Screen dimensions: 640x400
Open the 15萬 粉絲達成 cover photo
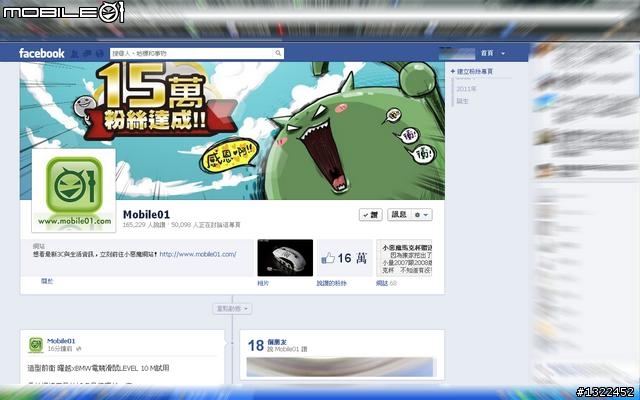click(233, 131)
